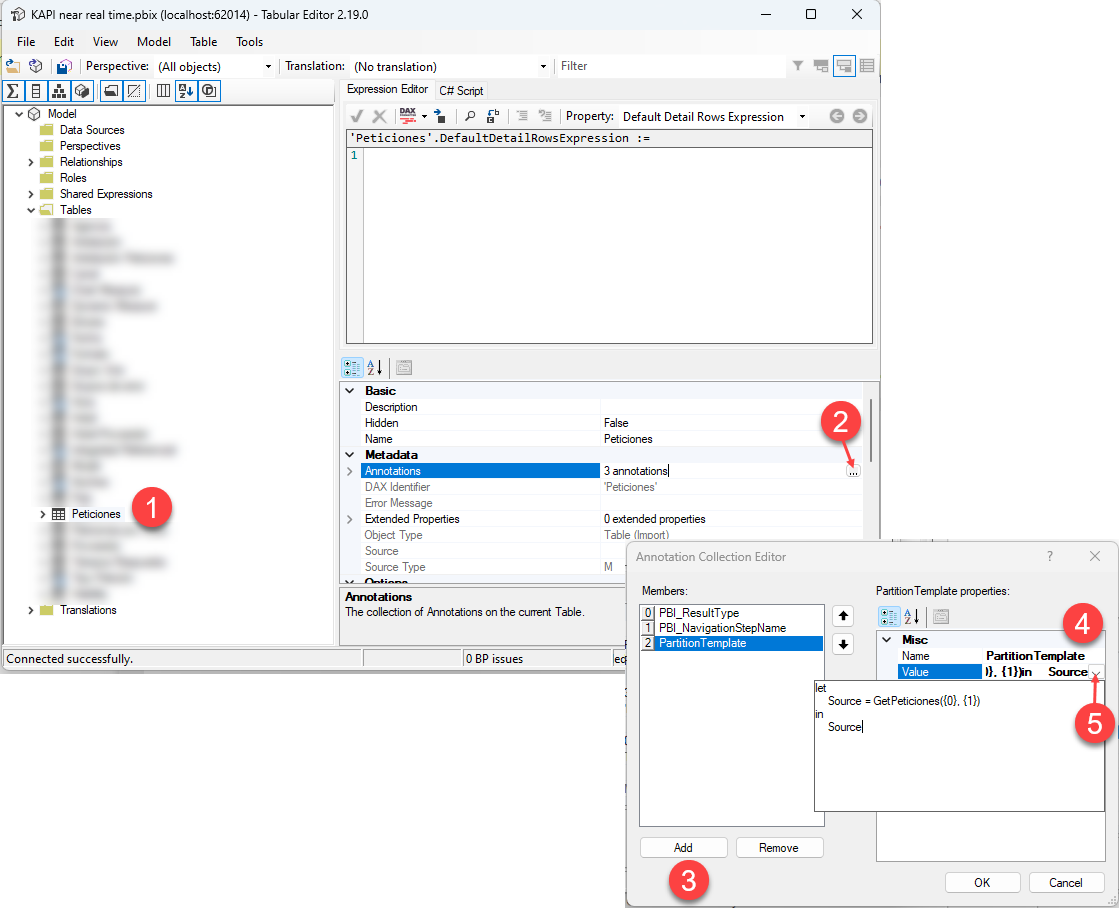Move annotation down with the down arrow
The width and height of the screenshot is (1119, 908).
[x=843, y=645]
